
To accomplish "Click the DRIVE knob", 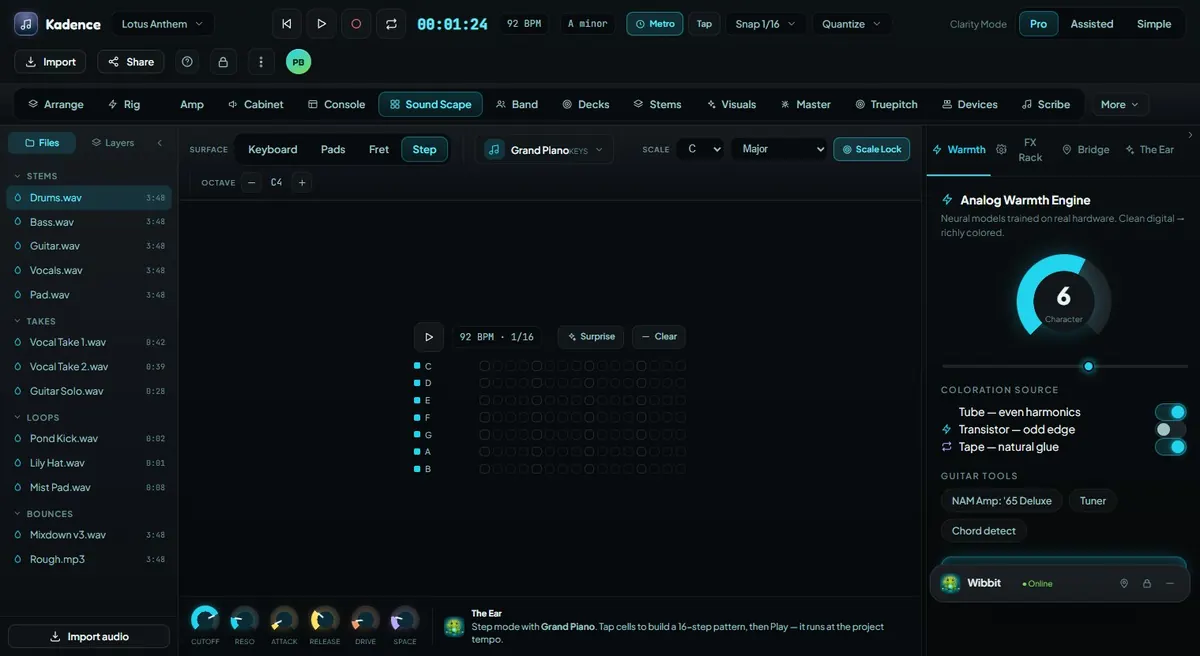I will [x=365, y=619].
